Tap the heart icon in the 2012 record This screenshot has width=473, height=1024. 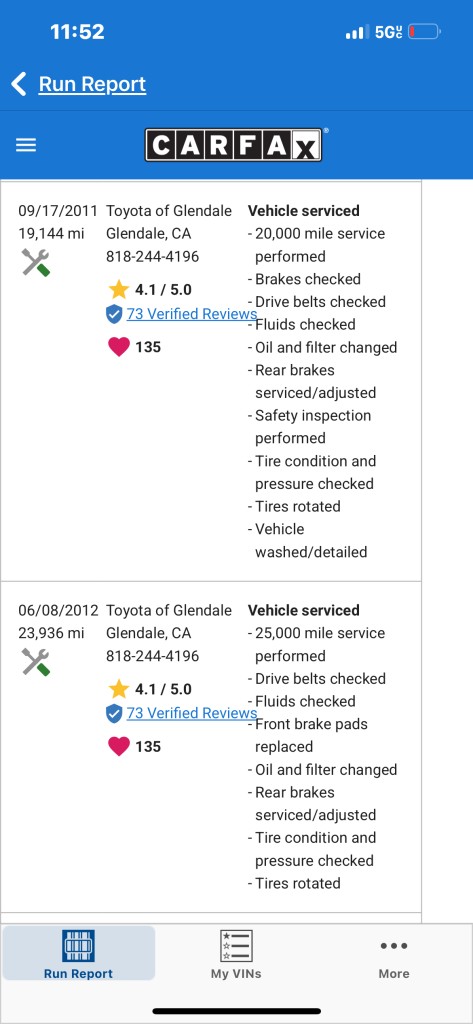[118, 746]
